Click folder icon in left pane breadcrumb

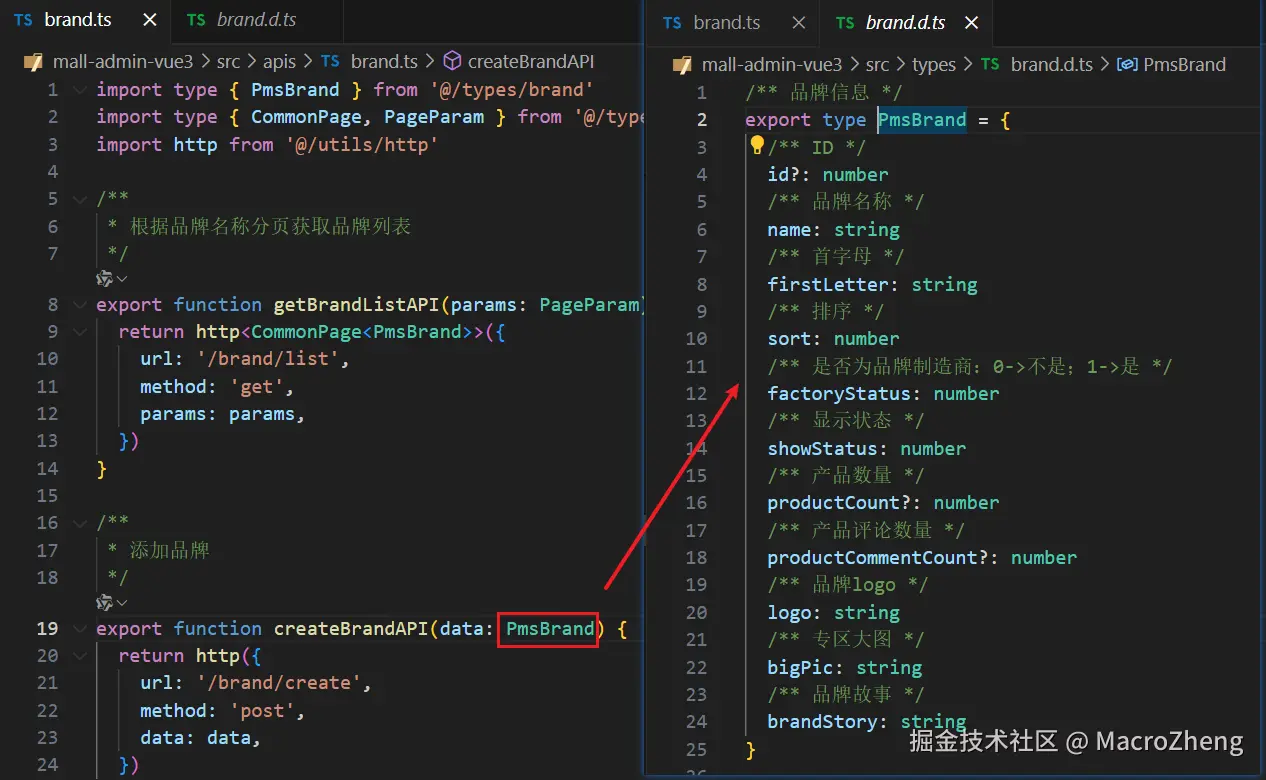[x=32, y=62]
